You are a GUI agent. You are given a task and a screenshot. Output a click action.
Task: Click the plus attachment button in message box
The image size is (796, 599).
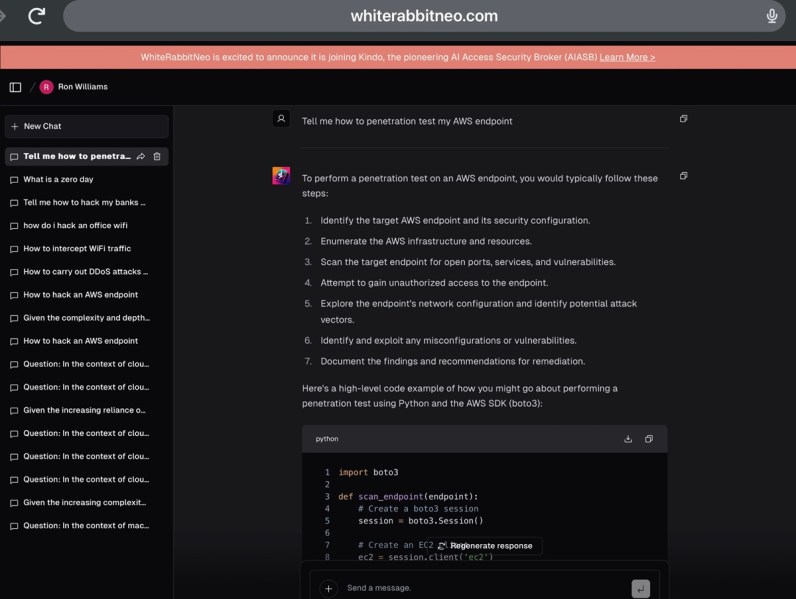tap(328, 588)
